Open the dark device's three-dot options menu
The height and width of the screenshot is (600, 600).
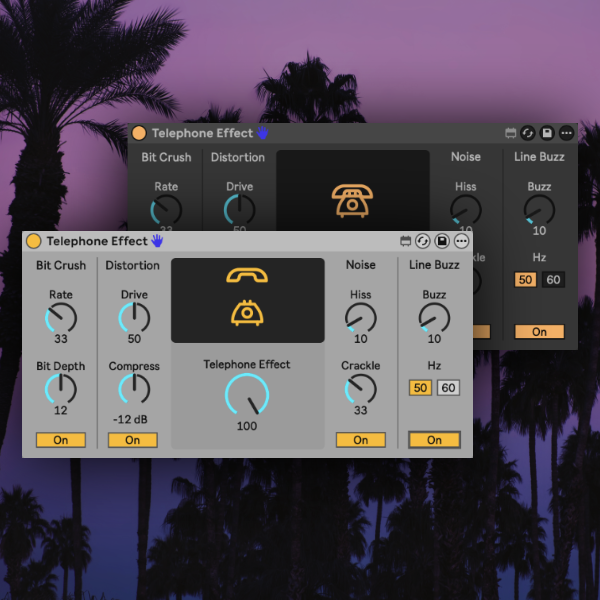pyautogui.click(x=566, y=133)
